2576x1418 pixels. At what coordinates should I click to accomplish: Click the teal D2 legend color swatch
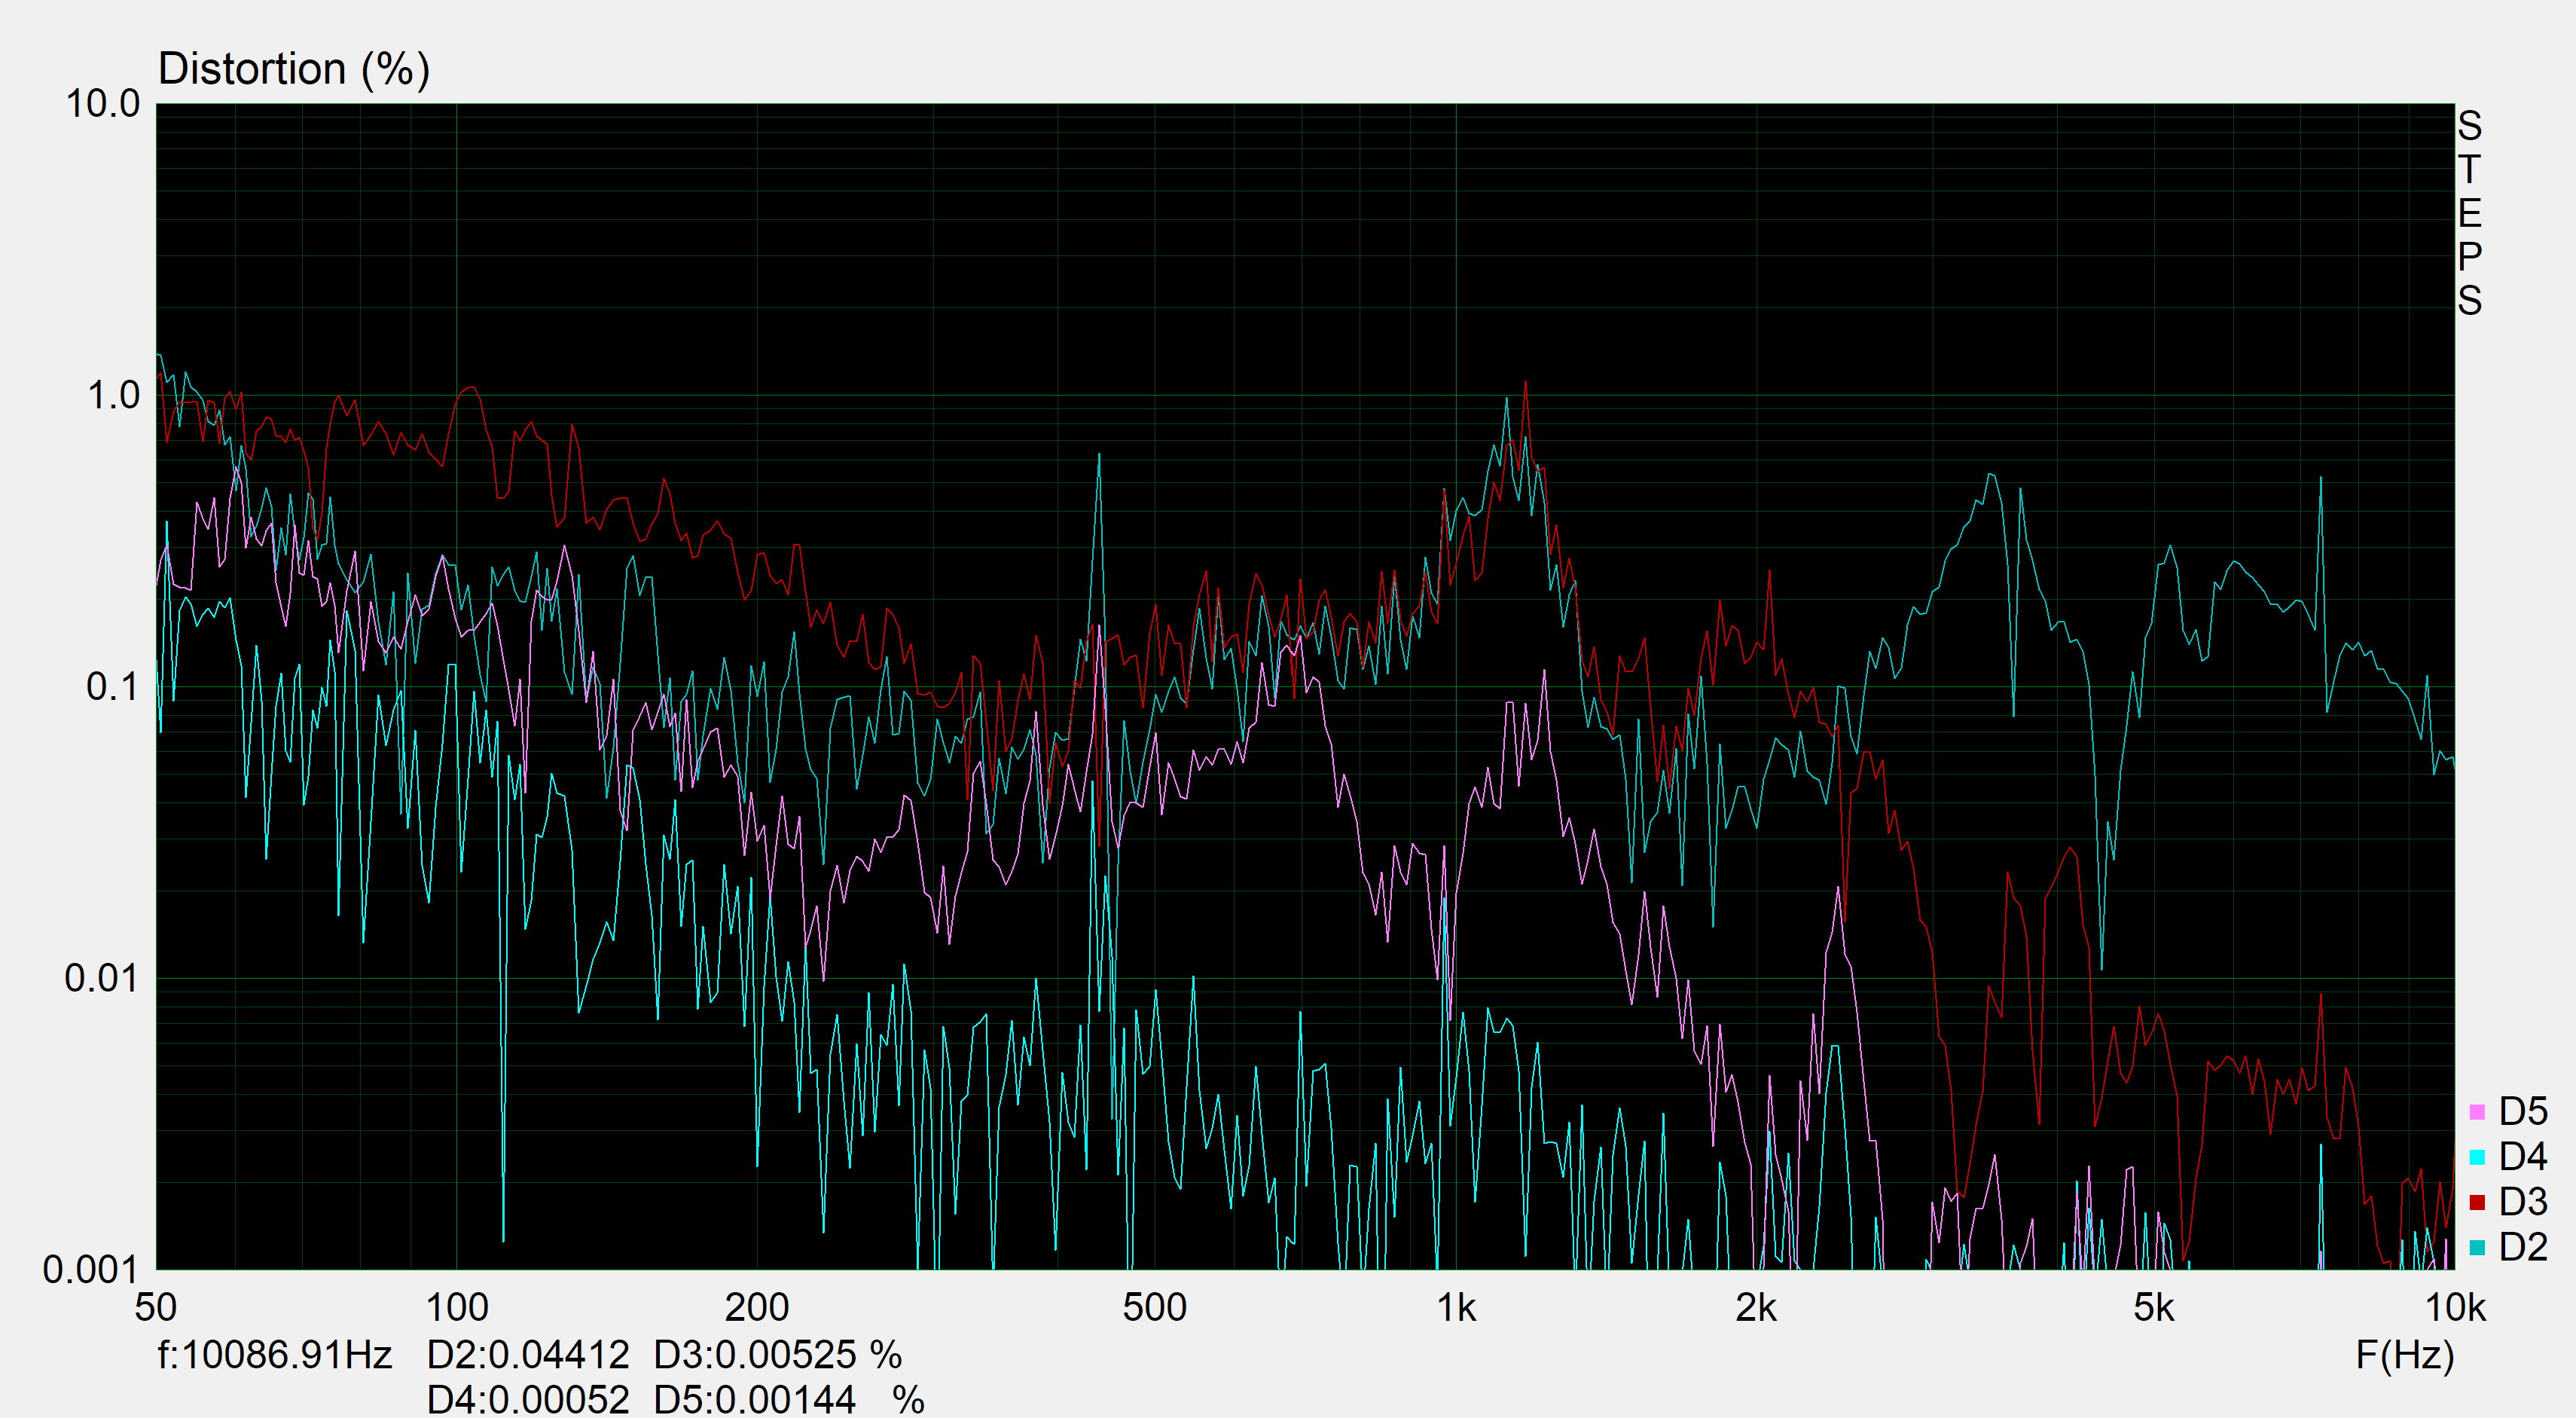coord(2477,1247)
